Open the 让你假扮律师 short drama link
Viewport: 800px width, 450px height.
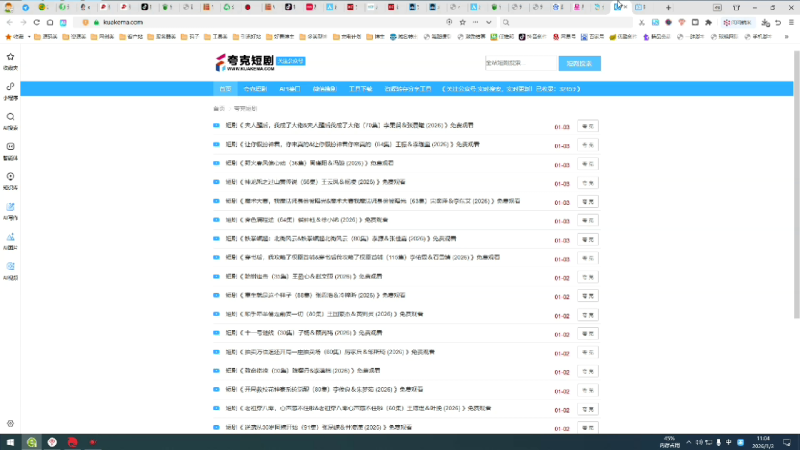[x=353, y=144]
